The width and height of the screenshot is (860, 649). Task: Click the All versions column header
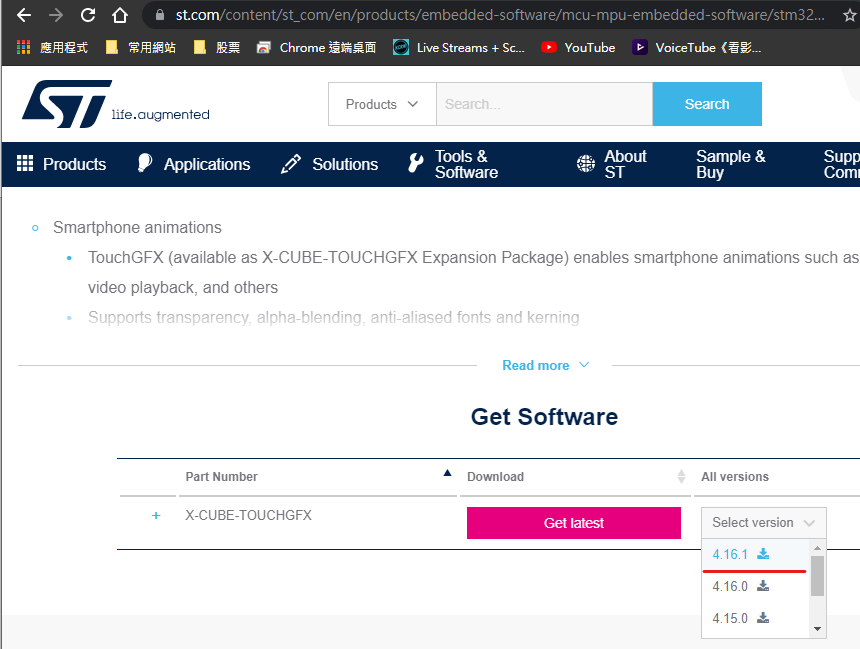tap(734, 477)
